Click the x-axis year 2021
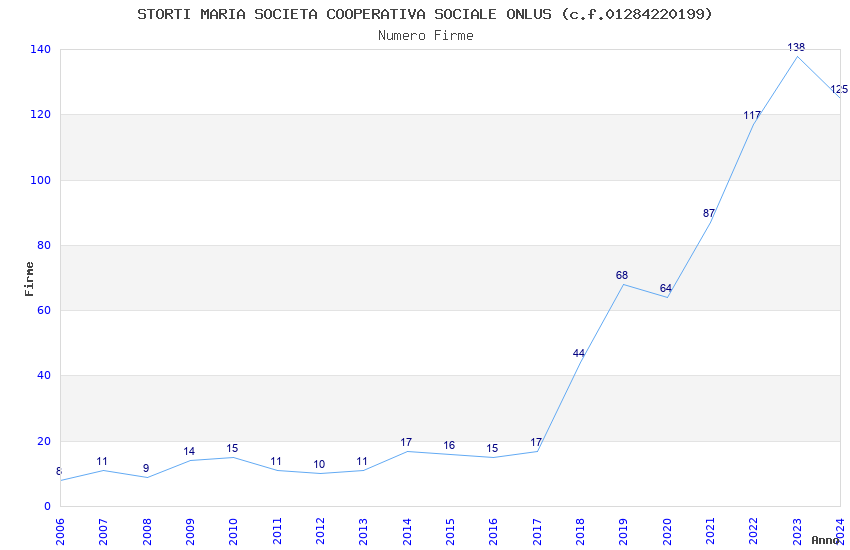This screenshot has height=550, width=850. tap(710, 532)
